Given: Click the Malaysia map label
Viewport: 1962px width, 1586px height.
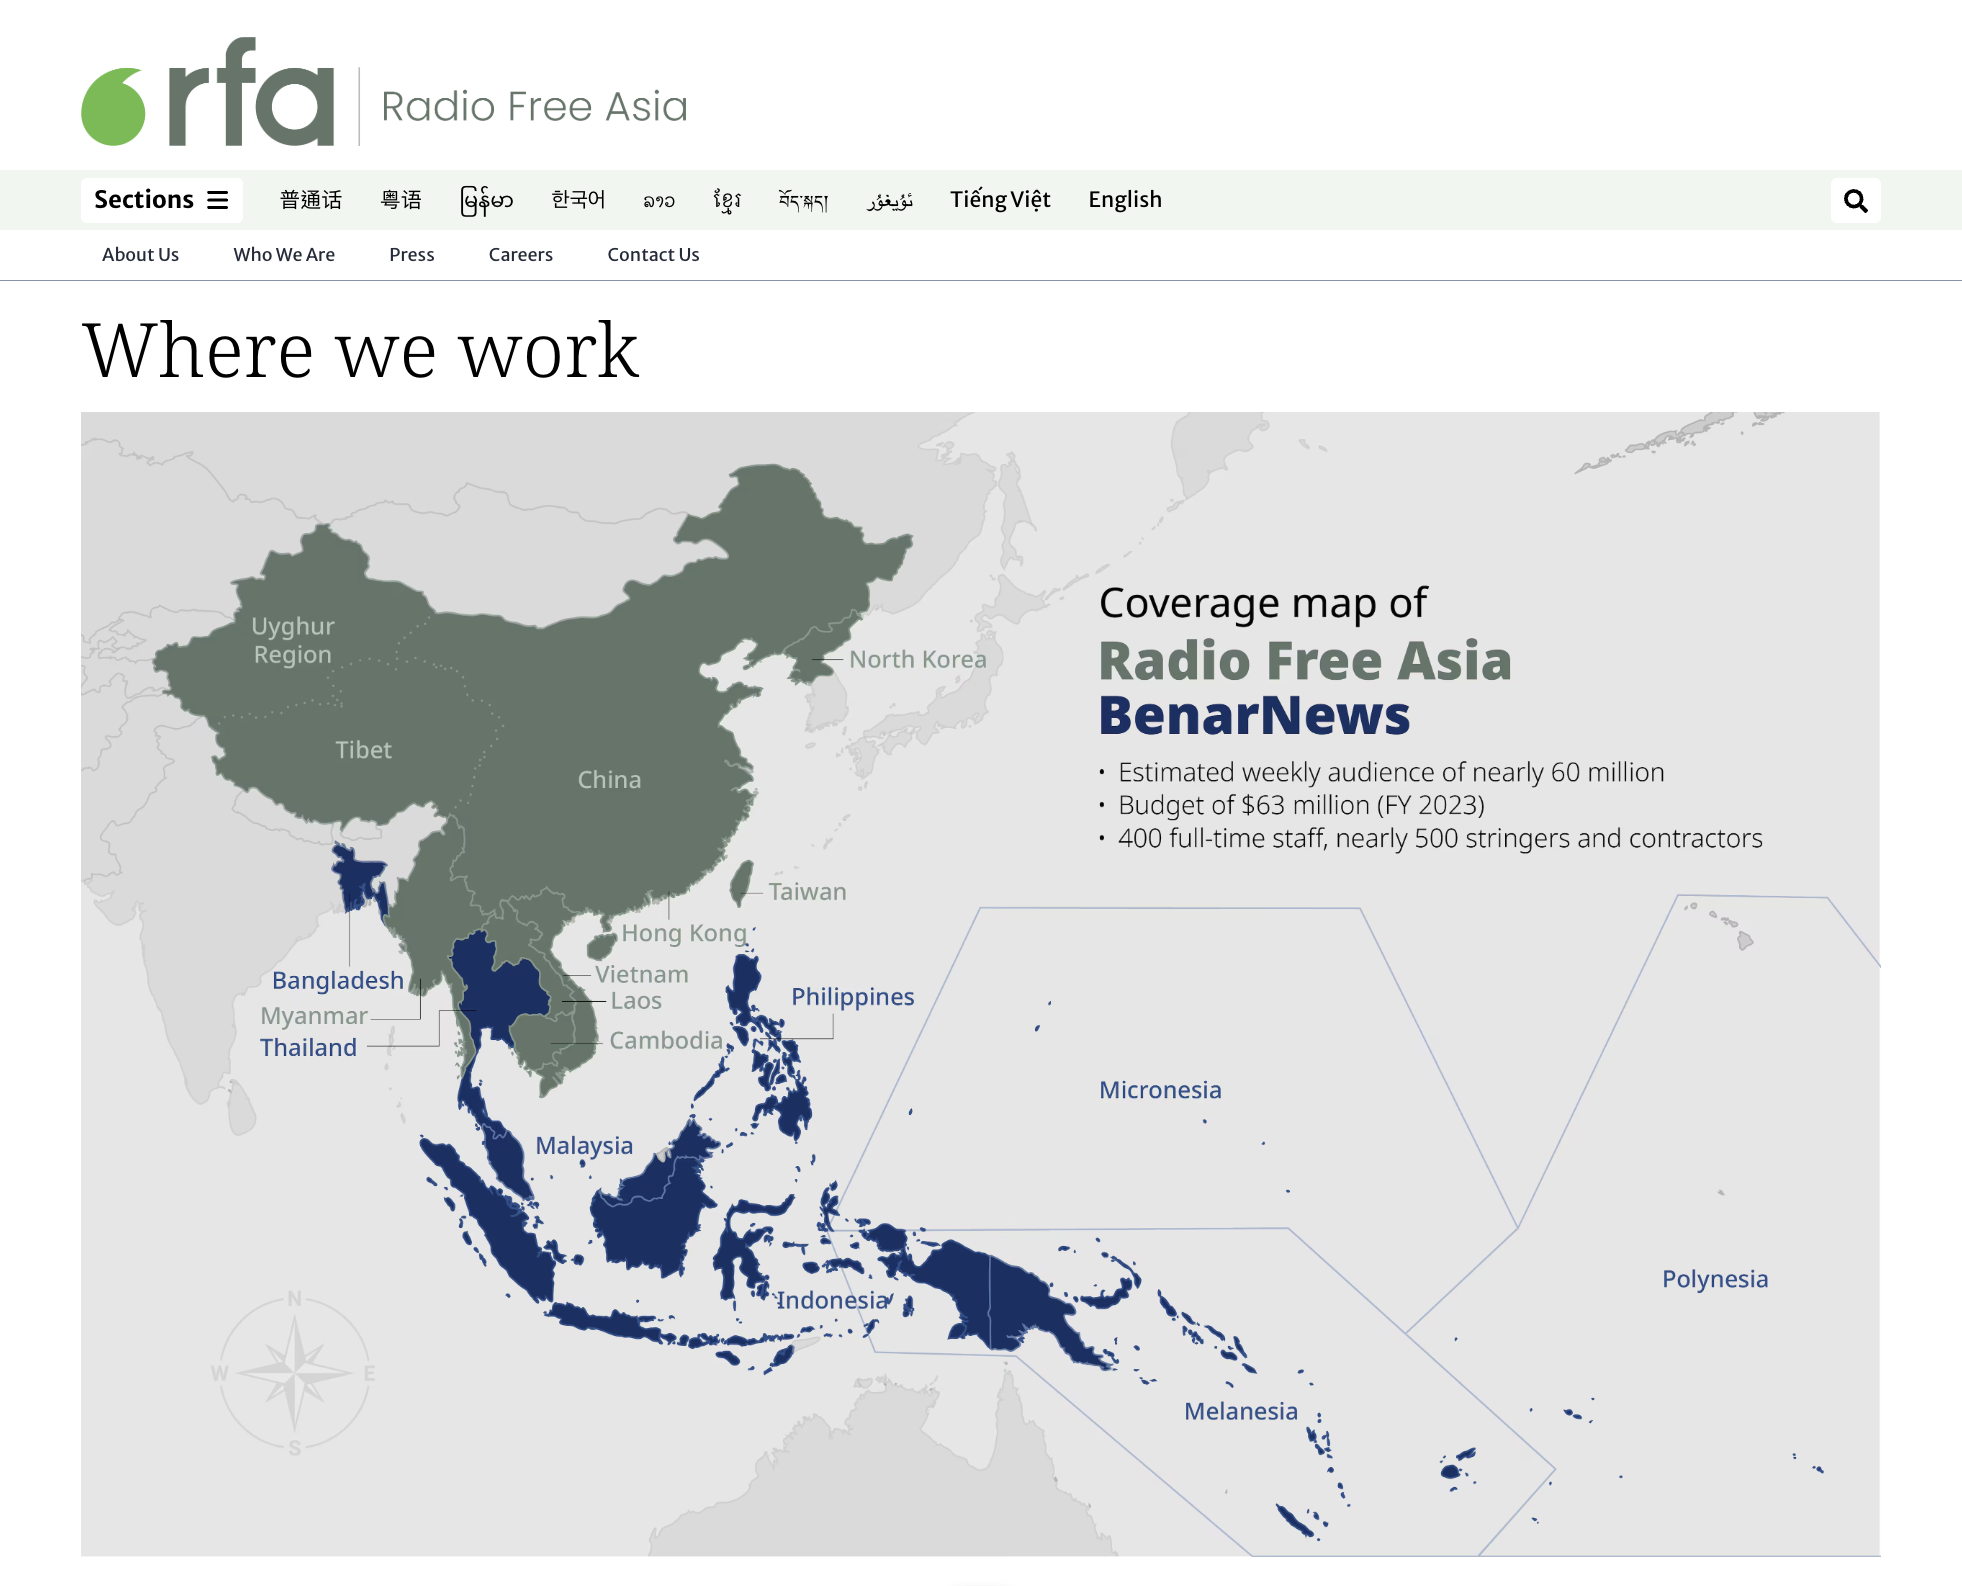Looking at the screenshot, I should tap(584, 1146).
